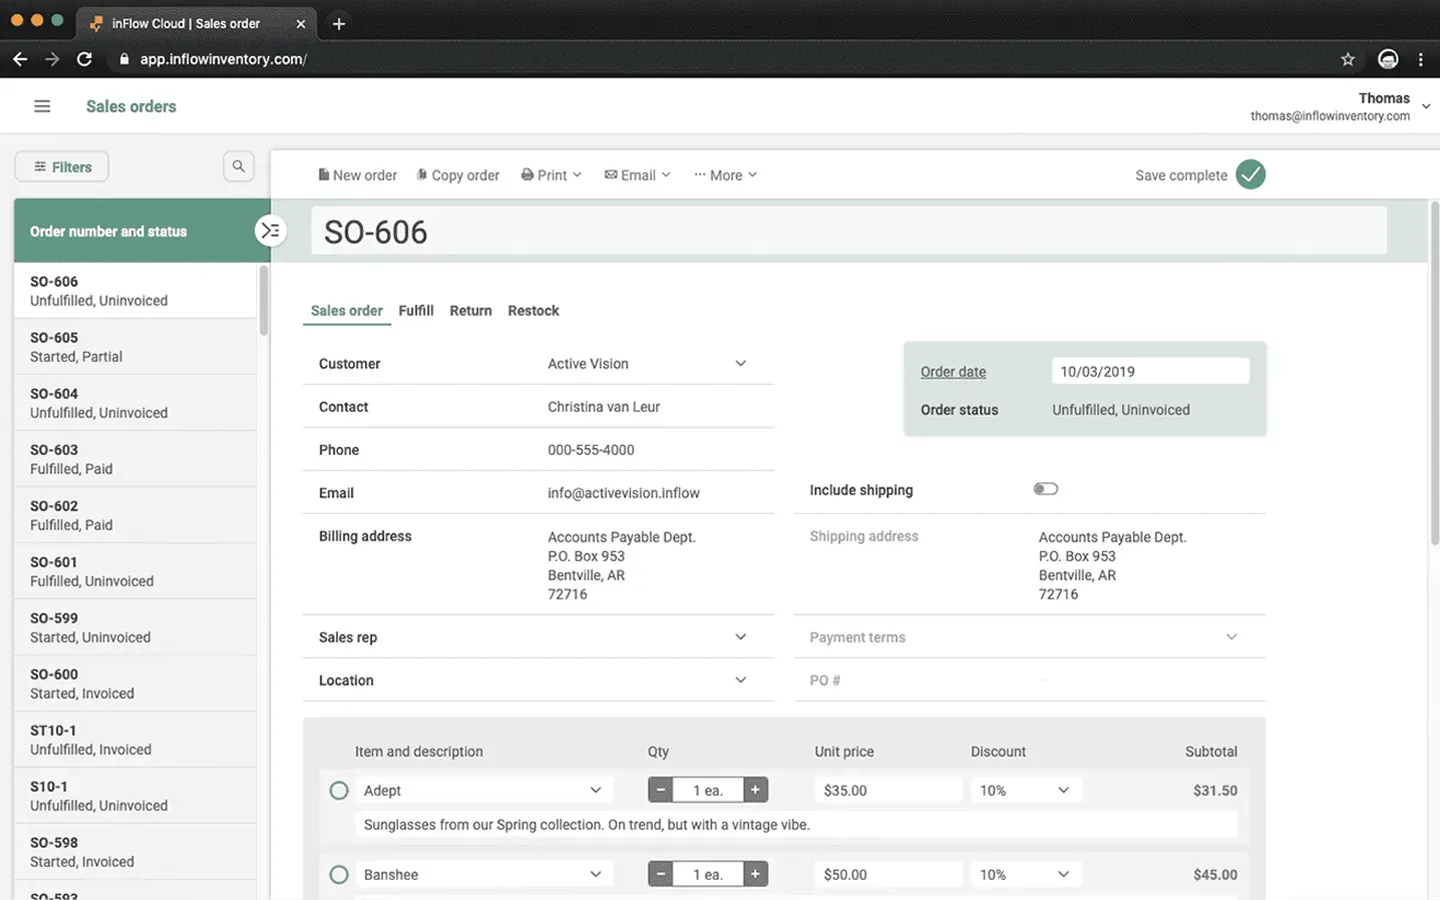Viewport: 1440px width, 900px height.
Task: Switch to the Restock tab
Action: pos(533,311)
